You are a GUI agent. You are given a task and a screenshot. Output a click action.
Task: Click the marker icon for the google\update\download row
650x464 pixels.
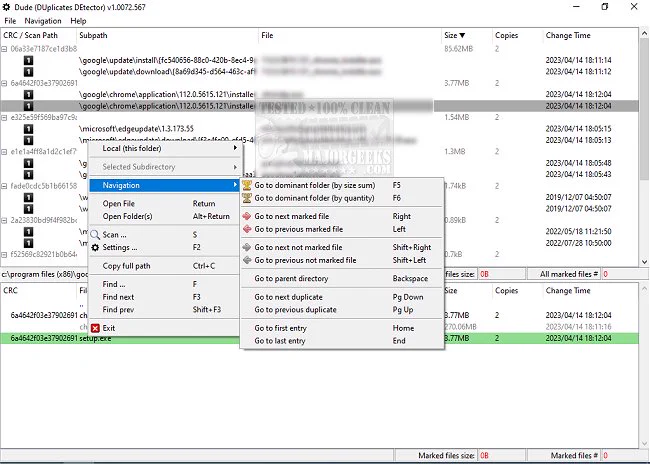[28, 72]
